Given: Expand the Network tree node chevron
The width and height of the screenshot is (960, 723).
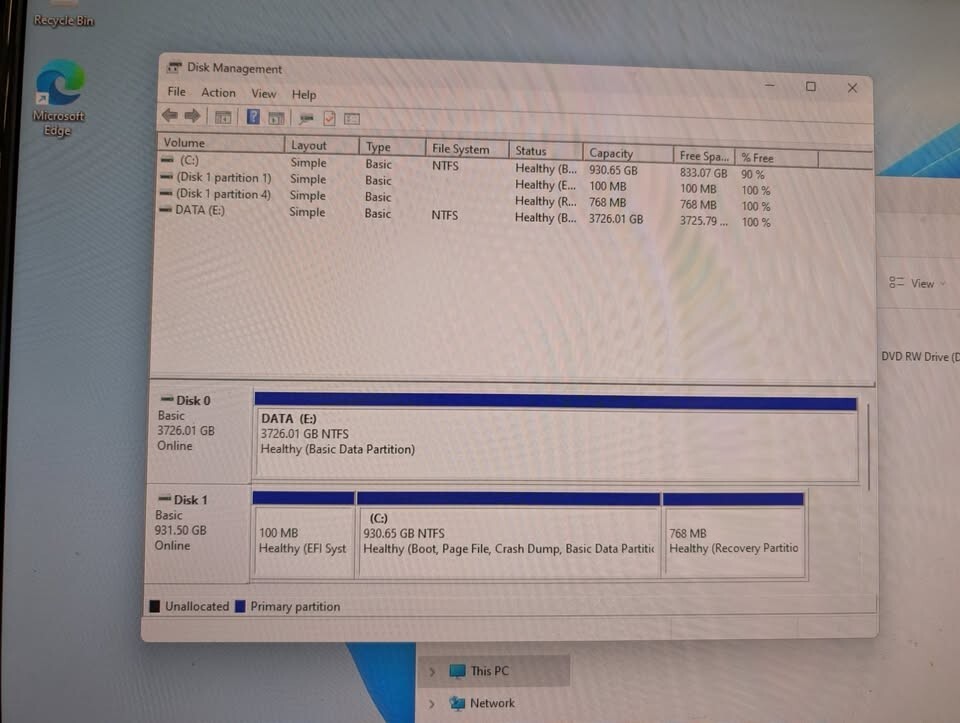Looking at the screenshot, I should tap(432, 704).
